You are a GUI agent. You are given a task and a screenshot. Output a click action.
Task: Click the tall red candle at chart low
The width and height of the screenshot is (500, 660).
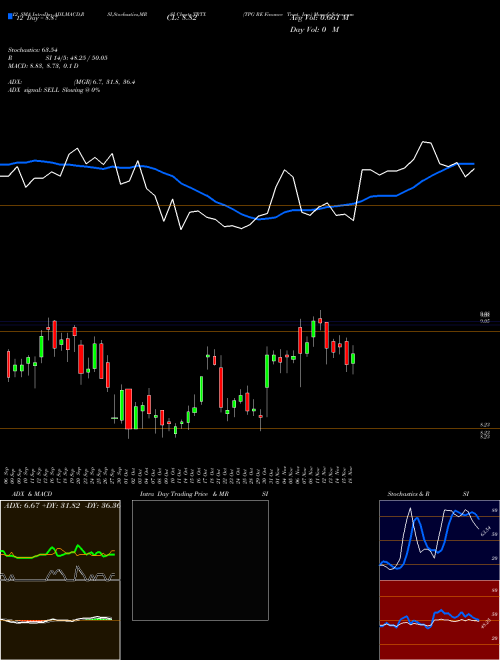(128, 409)
